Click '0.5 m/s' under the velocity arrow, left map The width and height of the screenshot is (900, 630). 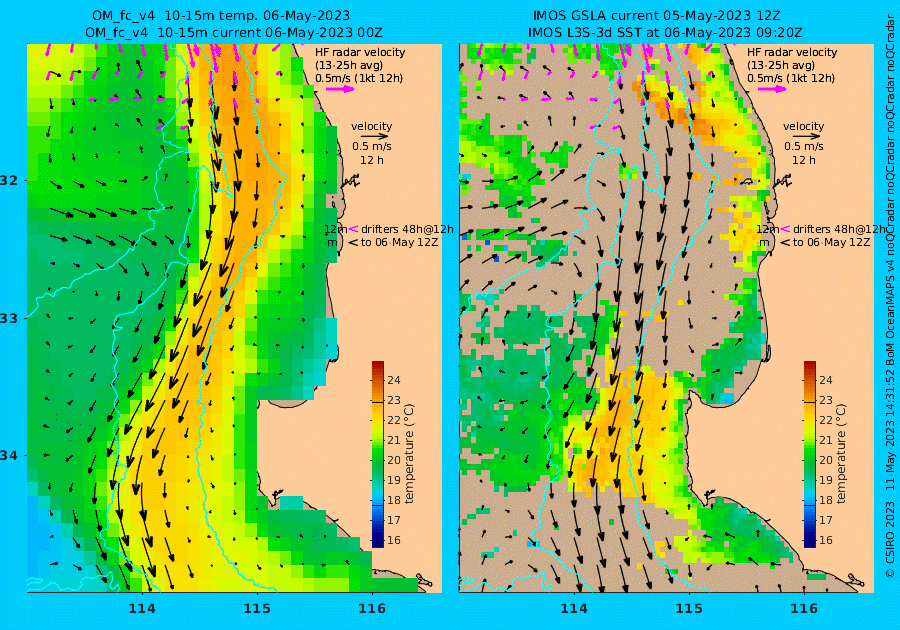[x=371, y=147]
